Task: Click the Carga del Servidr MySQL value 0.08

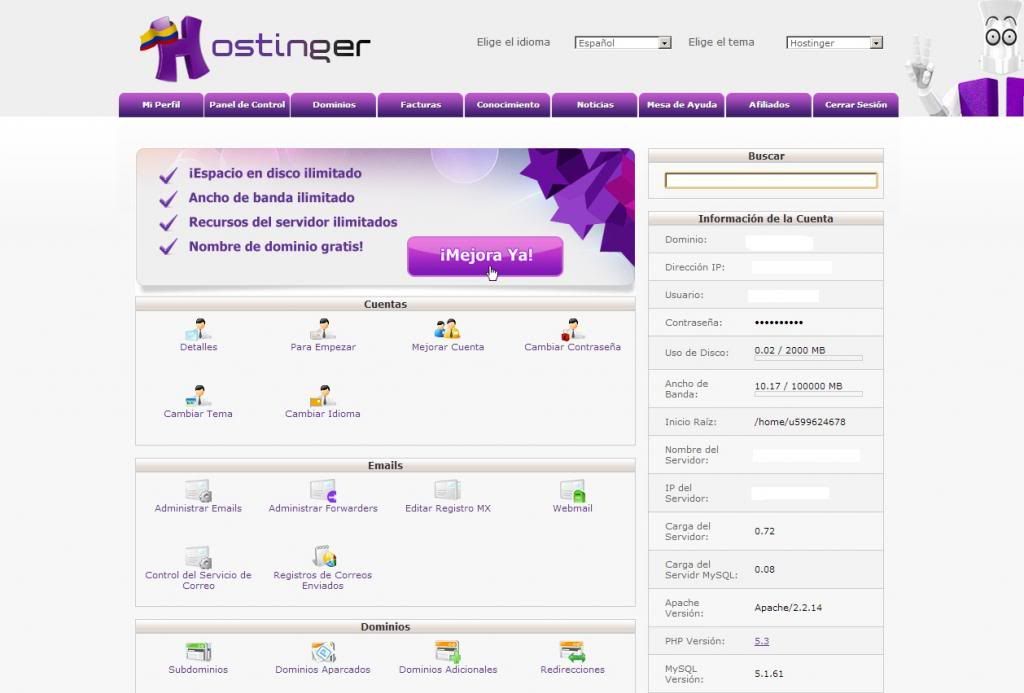Action: tap(764, 569)
